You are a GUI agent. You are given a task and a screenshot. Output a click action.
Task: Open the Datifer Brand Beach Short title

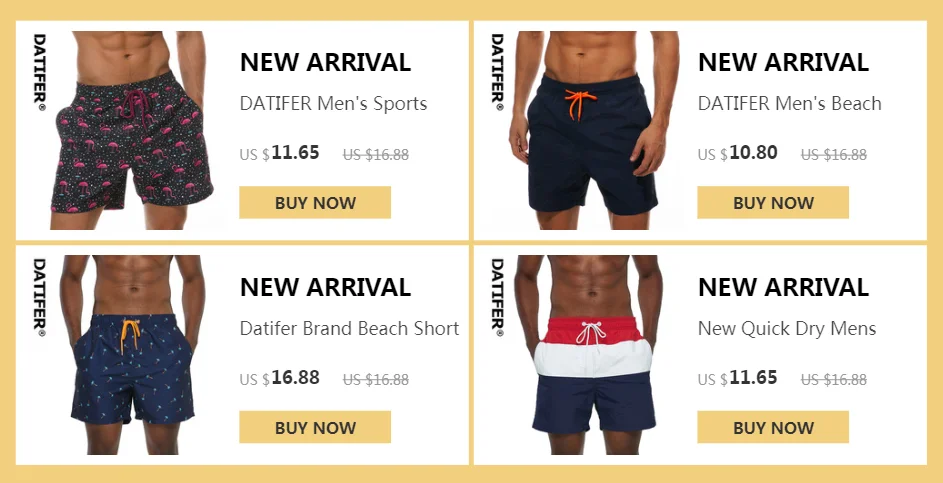(349, 328)
